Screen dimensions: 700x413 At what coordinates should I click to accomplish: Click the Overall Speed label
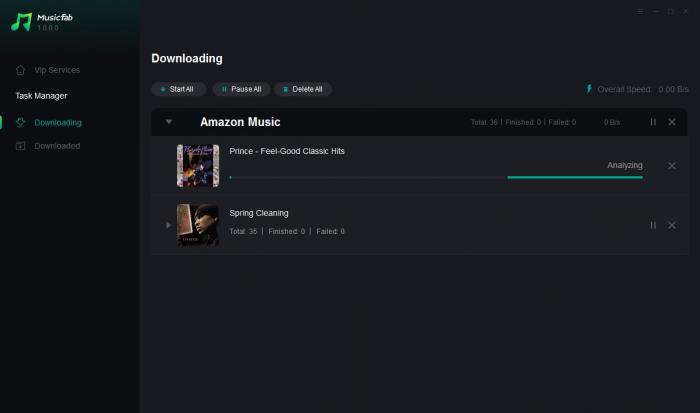(x=624, y=89)
